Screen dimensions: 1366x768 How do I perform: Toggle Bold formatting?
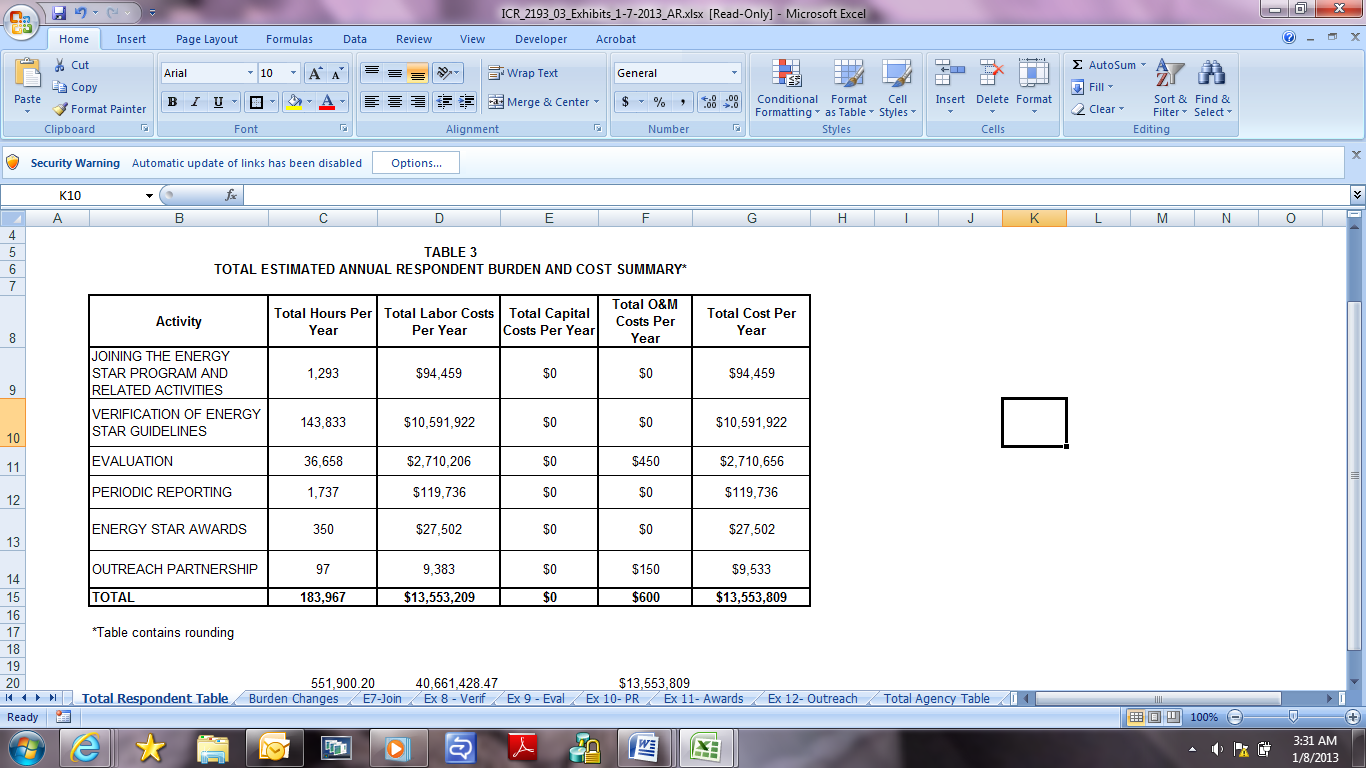click(172, 102)
